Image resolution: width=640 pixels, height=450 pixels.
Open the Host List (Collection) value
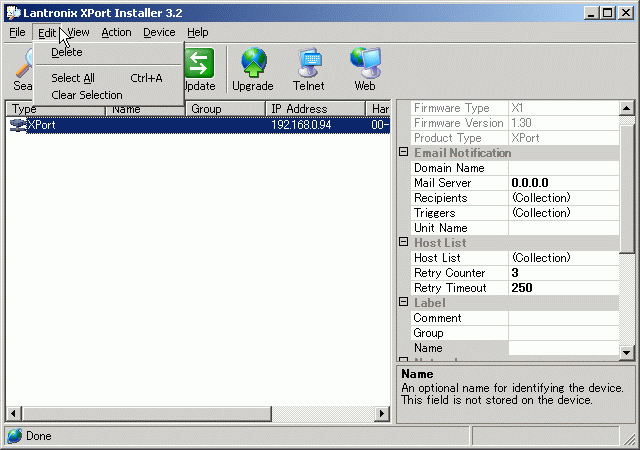(564, 258)
